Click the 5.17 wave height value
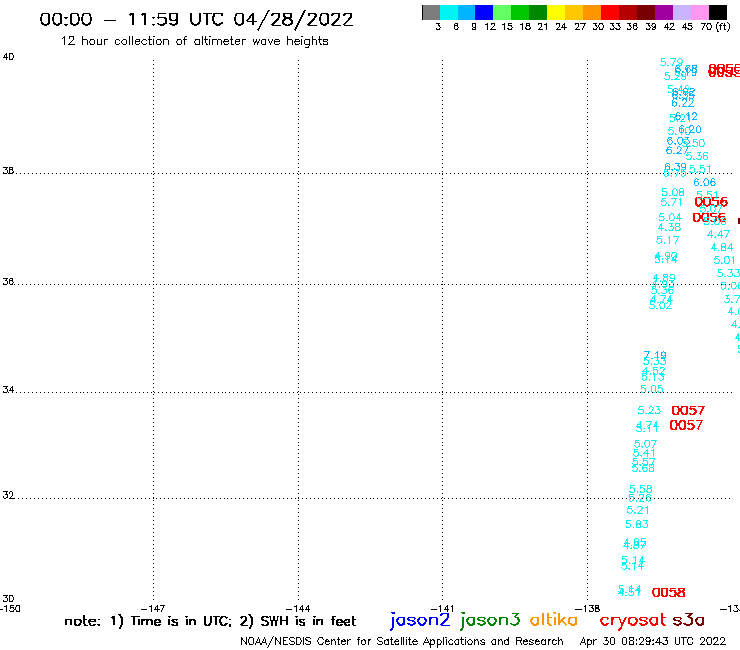The image size is (740, 650). [668, 240]
